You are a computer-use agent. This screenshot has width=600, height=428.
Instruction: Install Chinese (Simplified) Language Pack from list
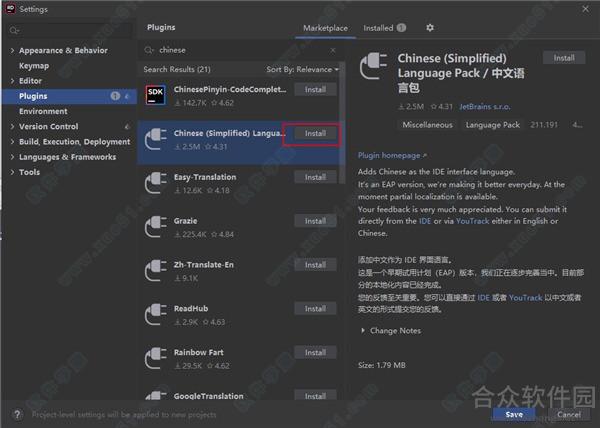click(x=315, y=133)
